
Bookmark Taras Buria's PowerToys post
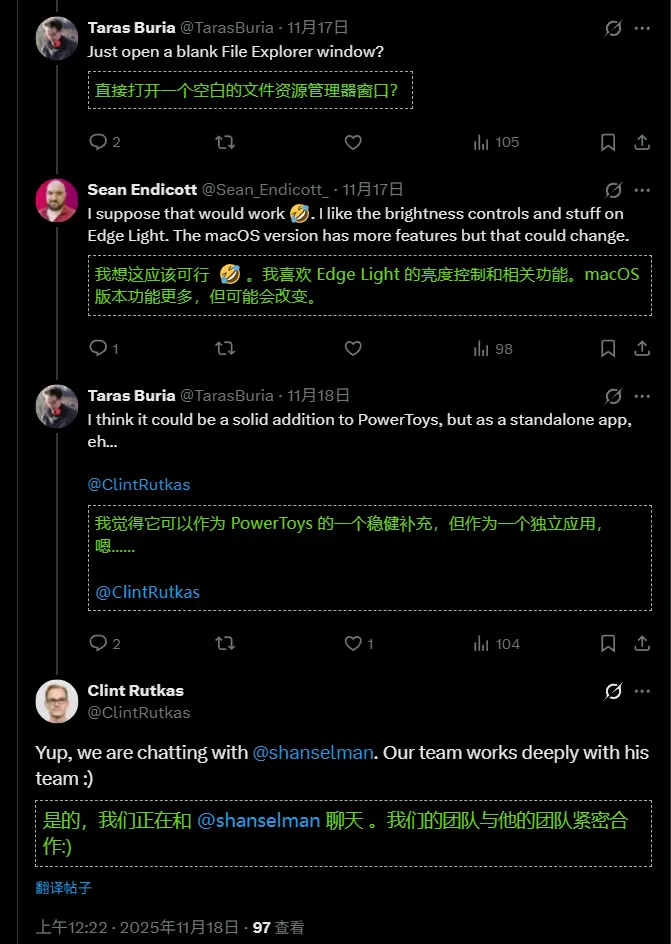point(608,643)
